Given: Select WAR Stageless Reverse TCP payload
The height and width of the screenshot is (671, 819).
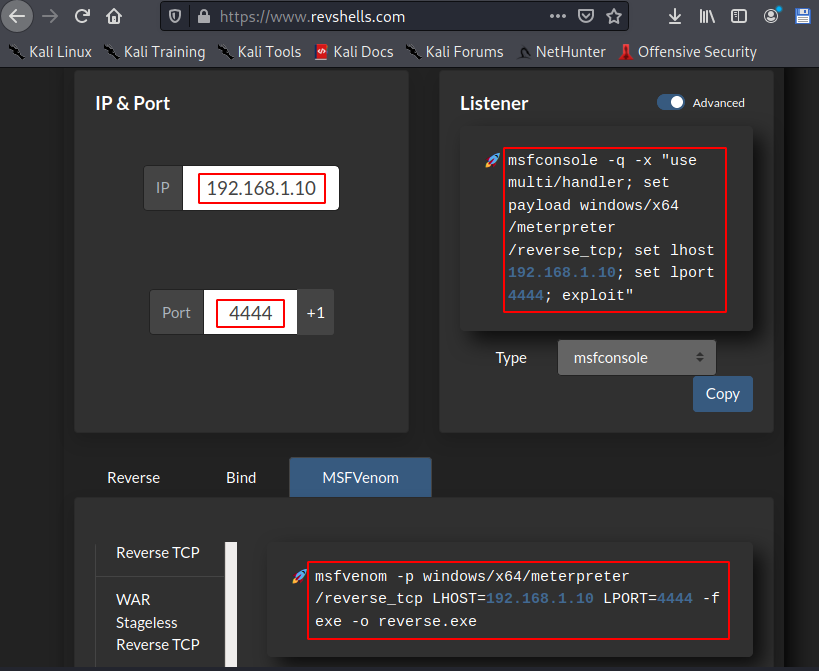Looking at the screenshot, I should (158, 622).
